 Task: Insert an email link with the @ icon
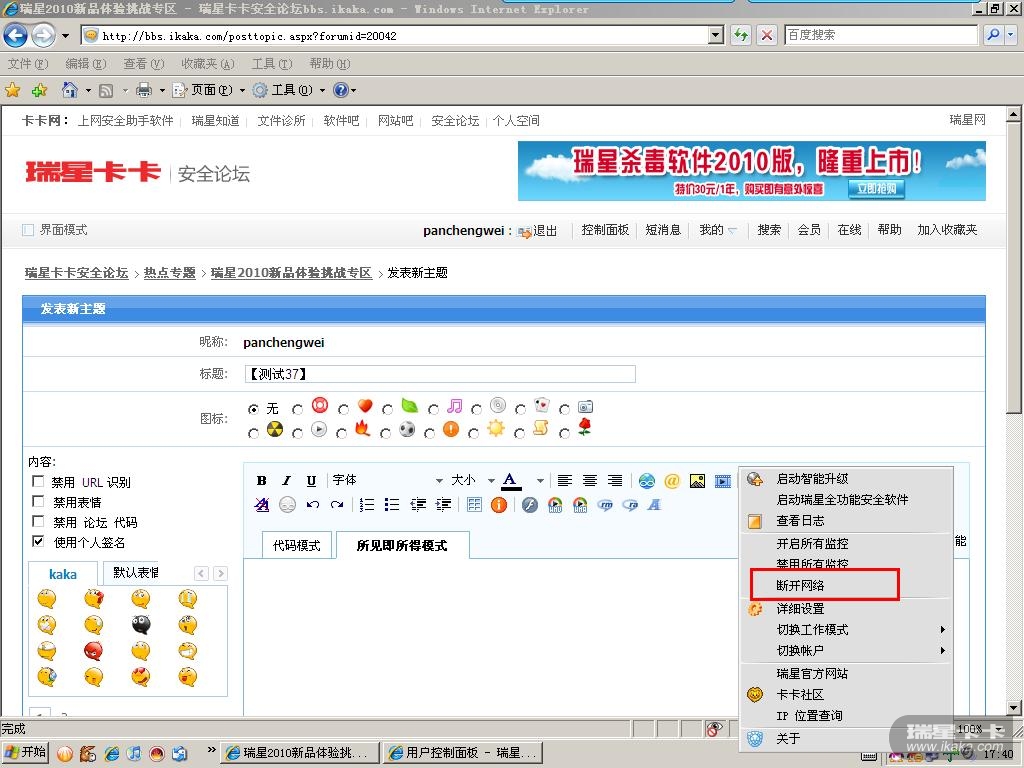coord(671,481)
